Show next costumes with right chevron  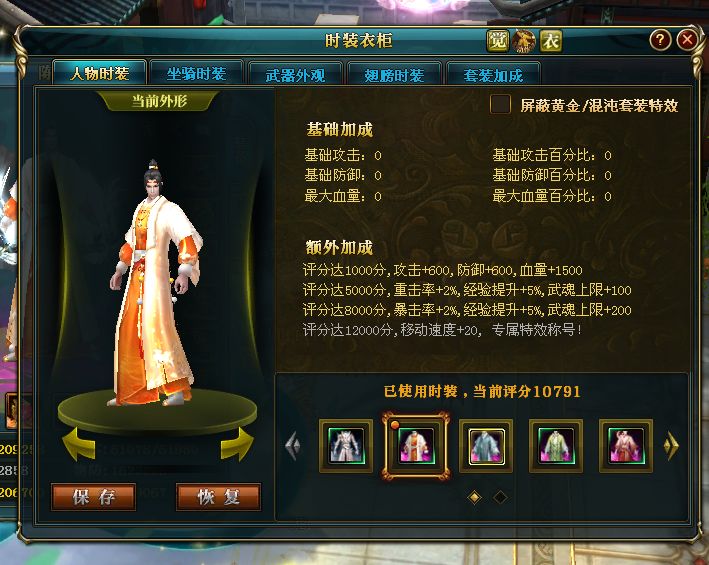671,446
